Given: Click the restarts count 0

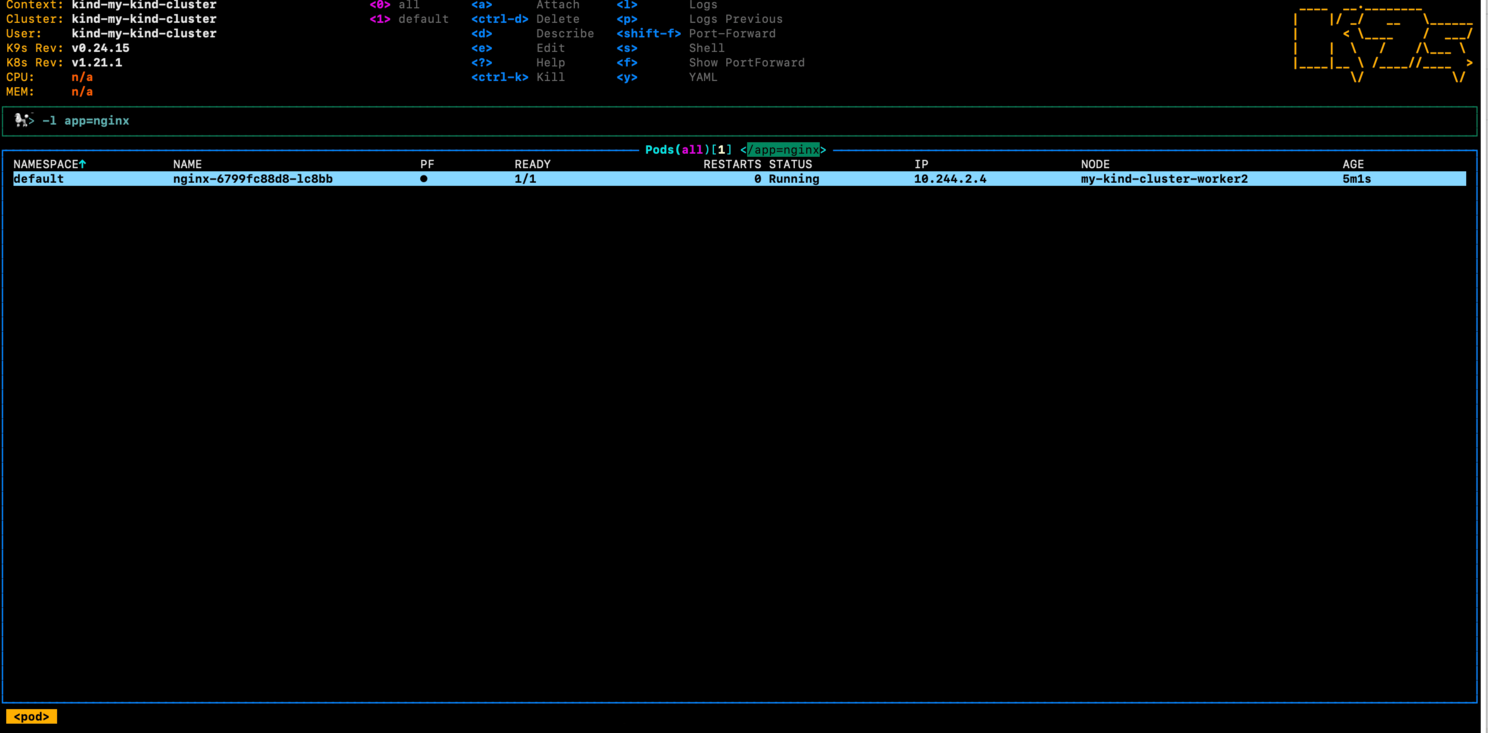Looking at the screenshot, I should (x=758, y=179).
